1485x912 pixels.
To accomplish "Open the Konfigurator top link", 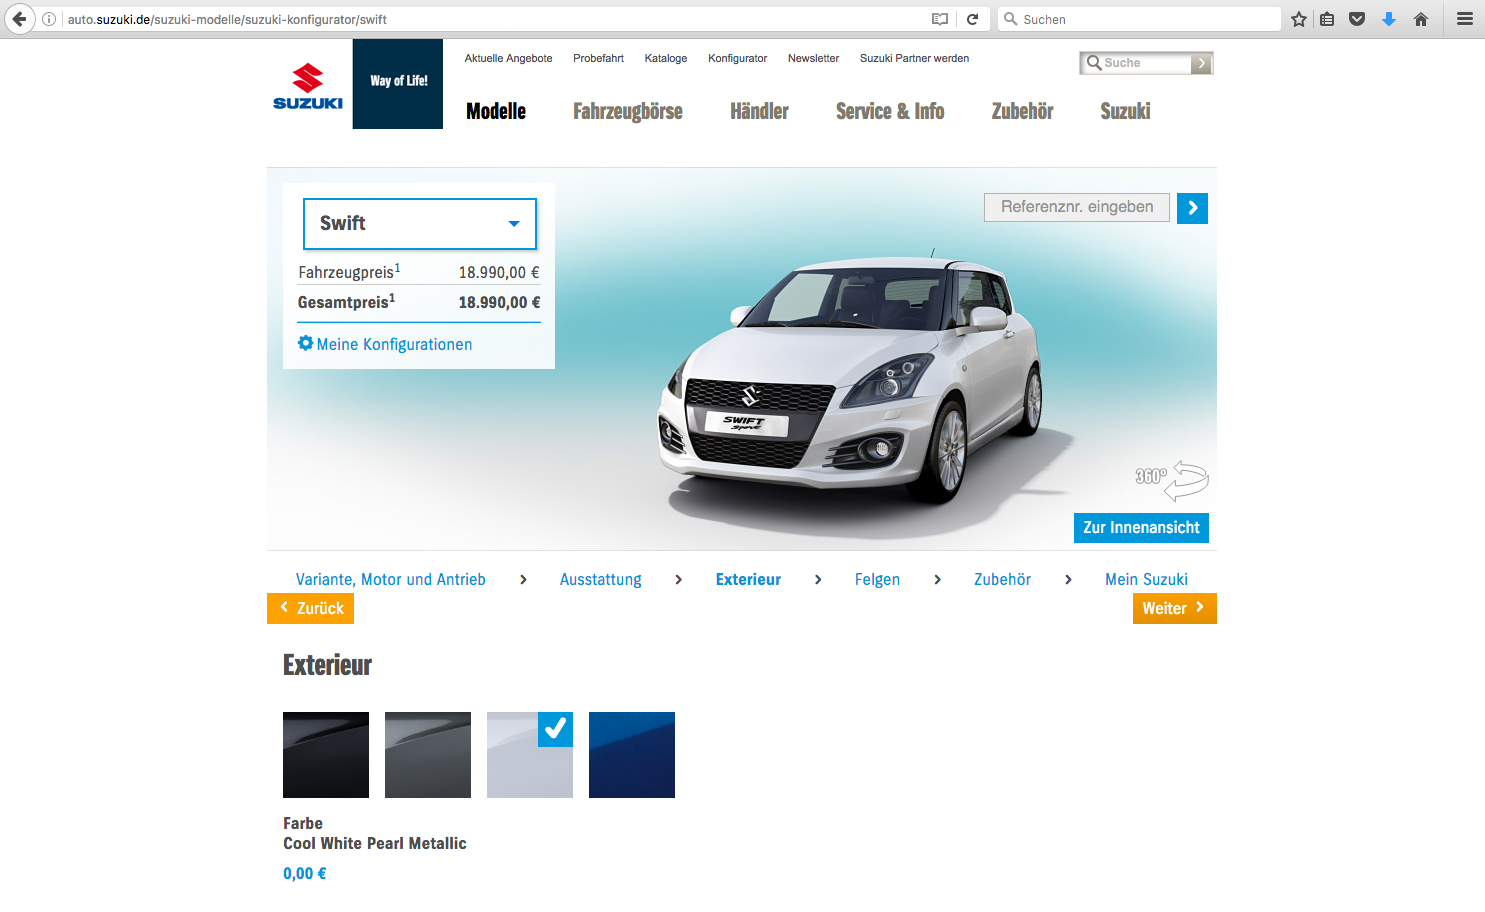I will pyautogui.click(x=737, y=58).
